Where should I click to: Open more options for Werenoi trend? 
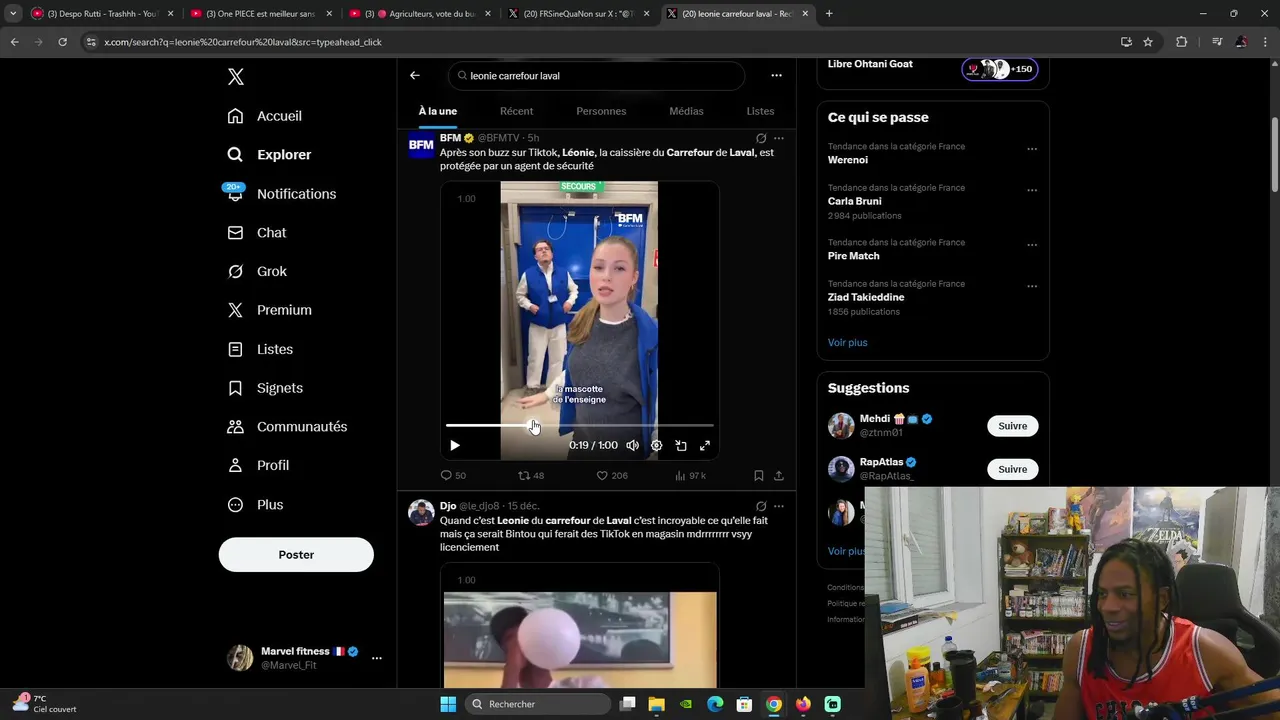[1032, 149]
